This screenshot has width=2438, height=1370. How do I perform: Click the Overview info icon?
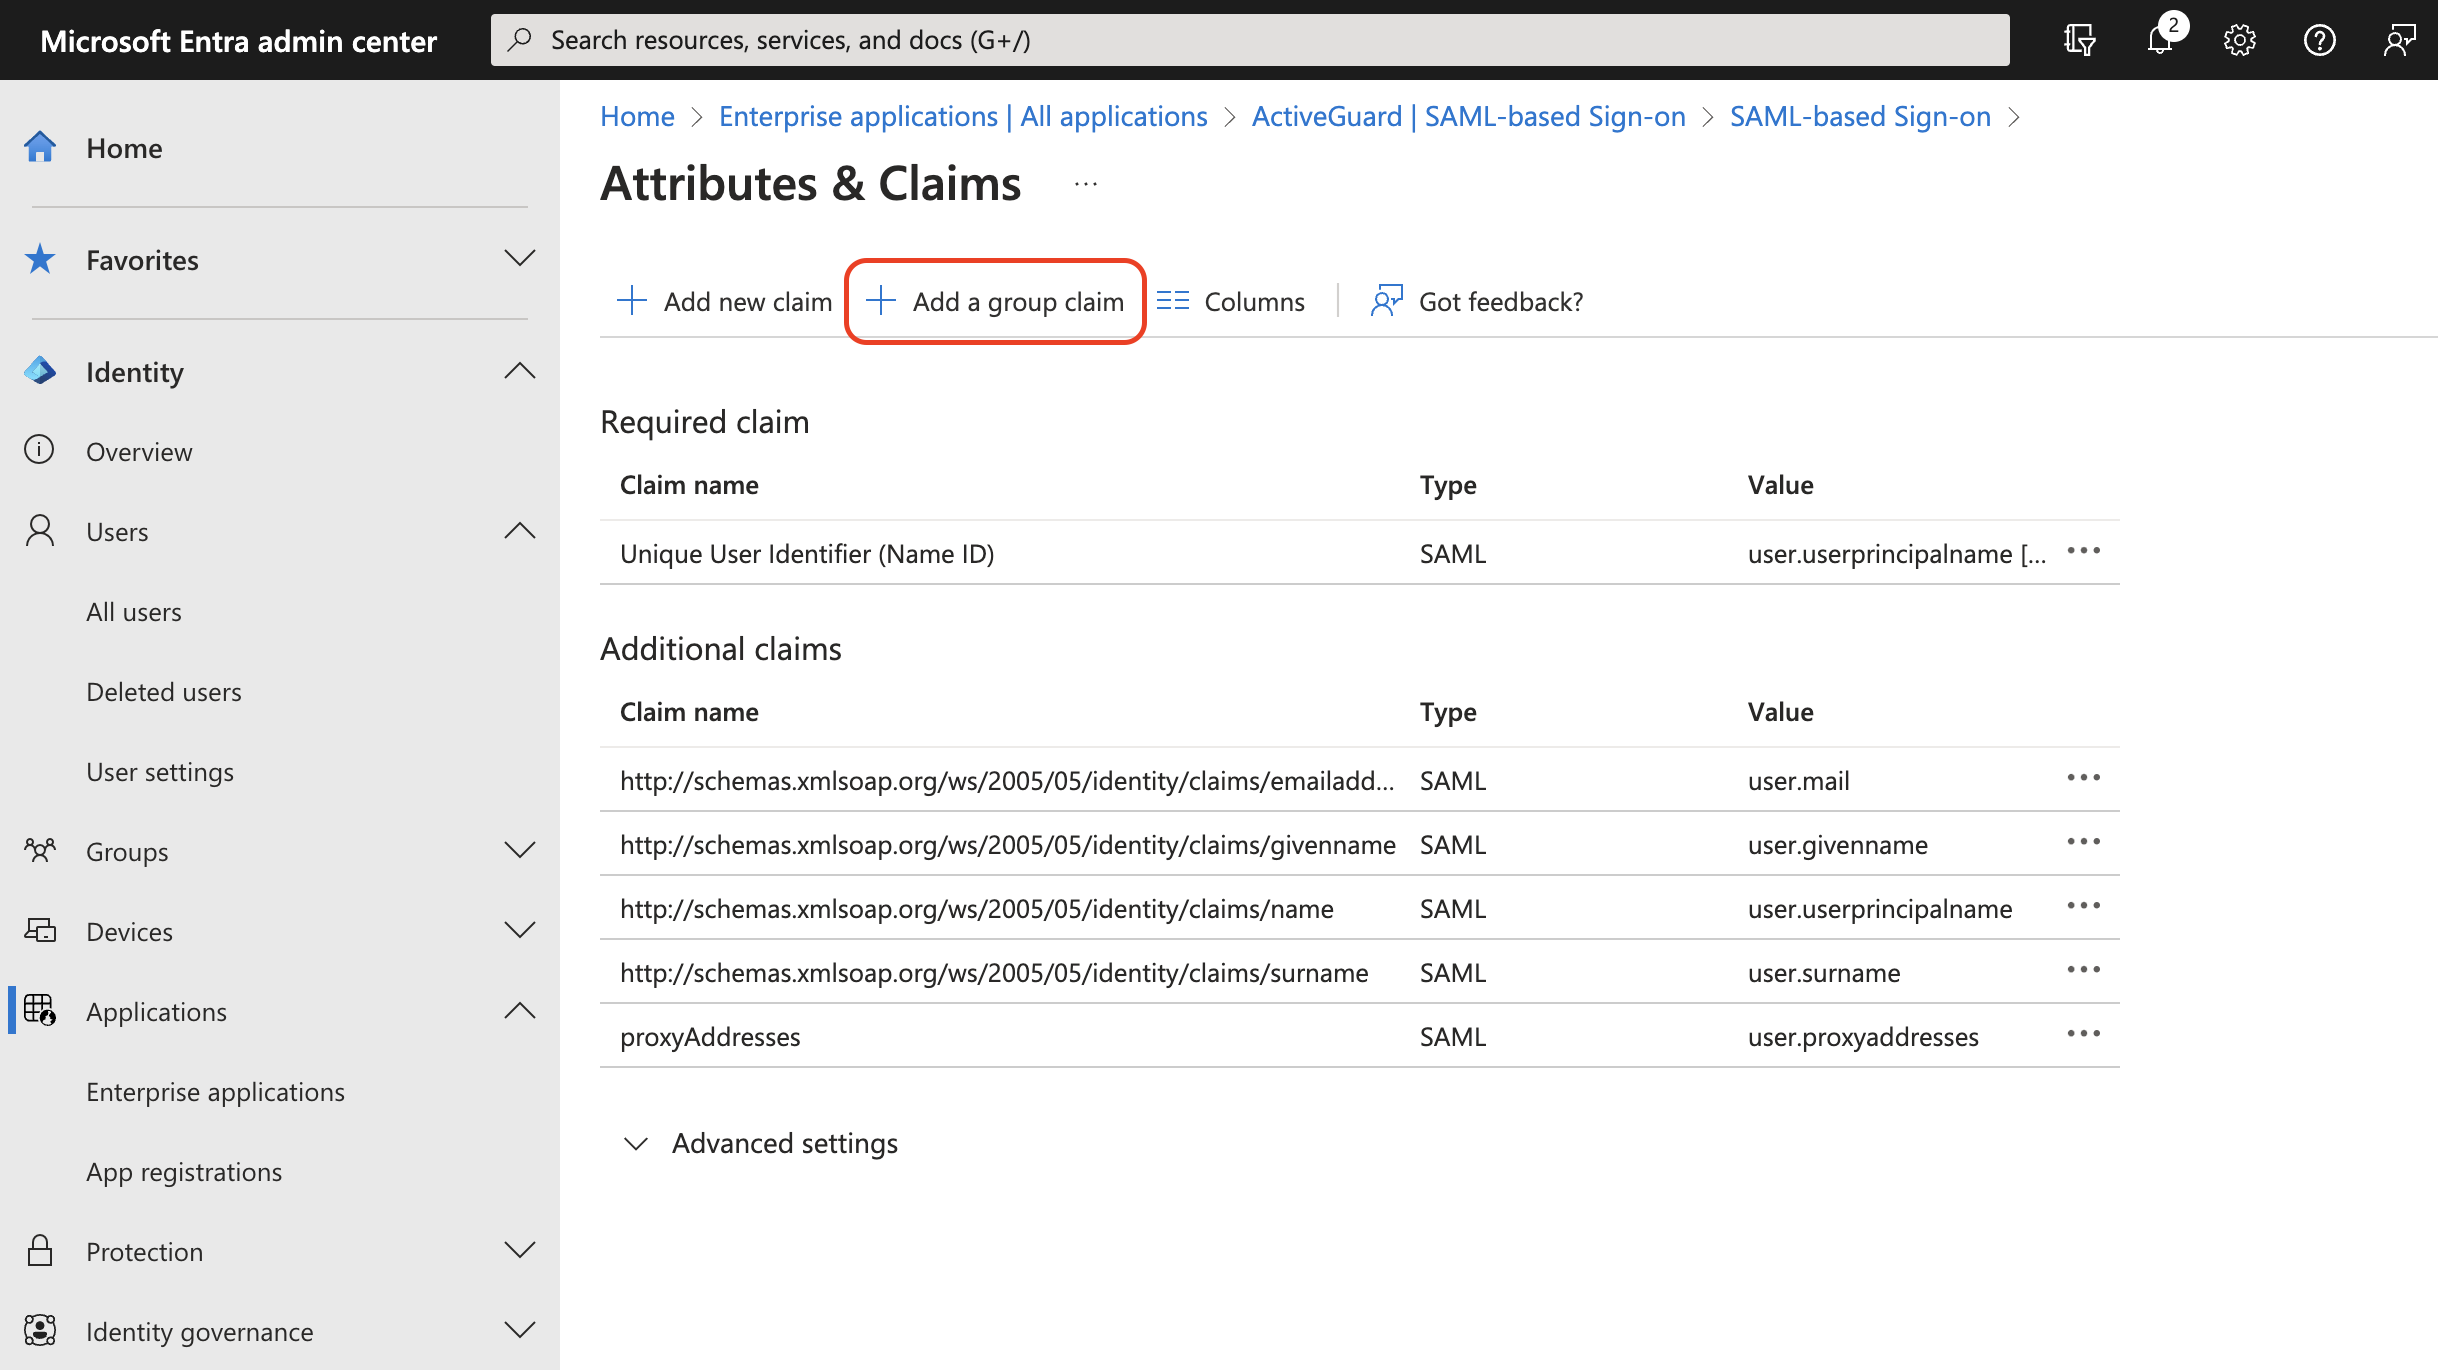pos(39,450)
